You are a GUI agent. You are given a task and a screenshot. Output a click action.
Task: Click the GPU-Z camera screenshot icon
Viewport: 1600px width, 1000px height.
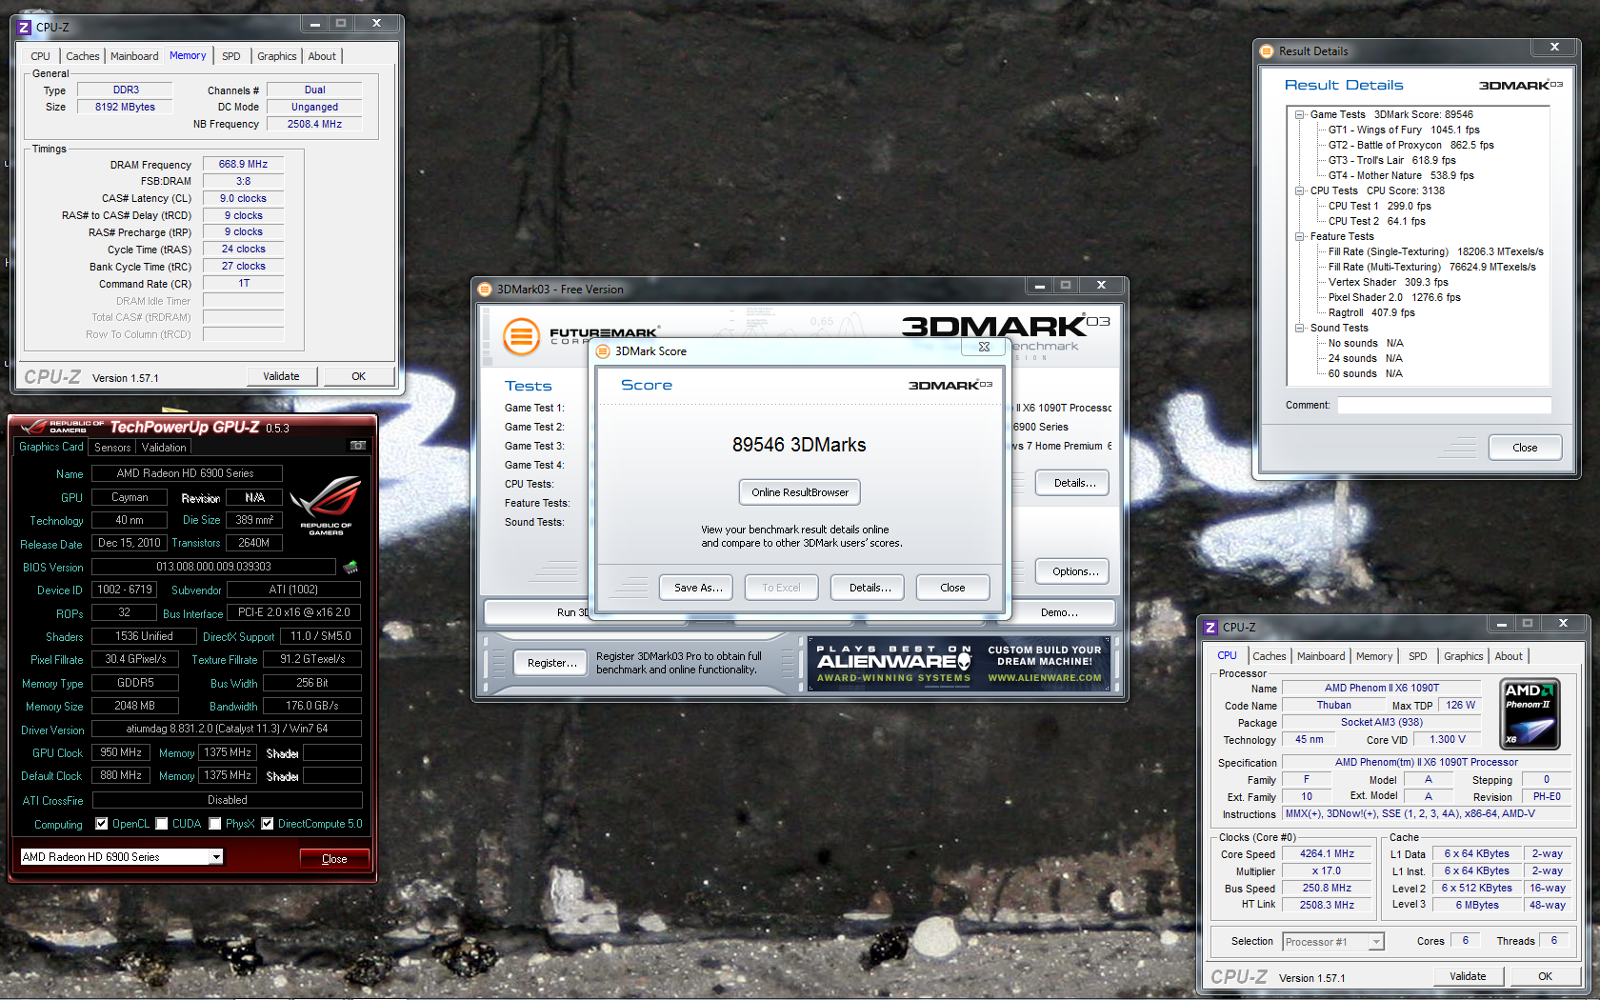pos(358,446)
